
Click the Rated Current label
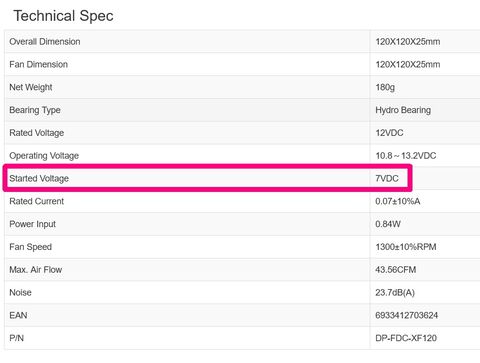37,201
